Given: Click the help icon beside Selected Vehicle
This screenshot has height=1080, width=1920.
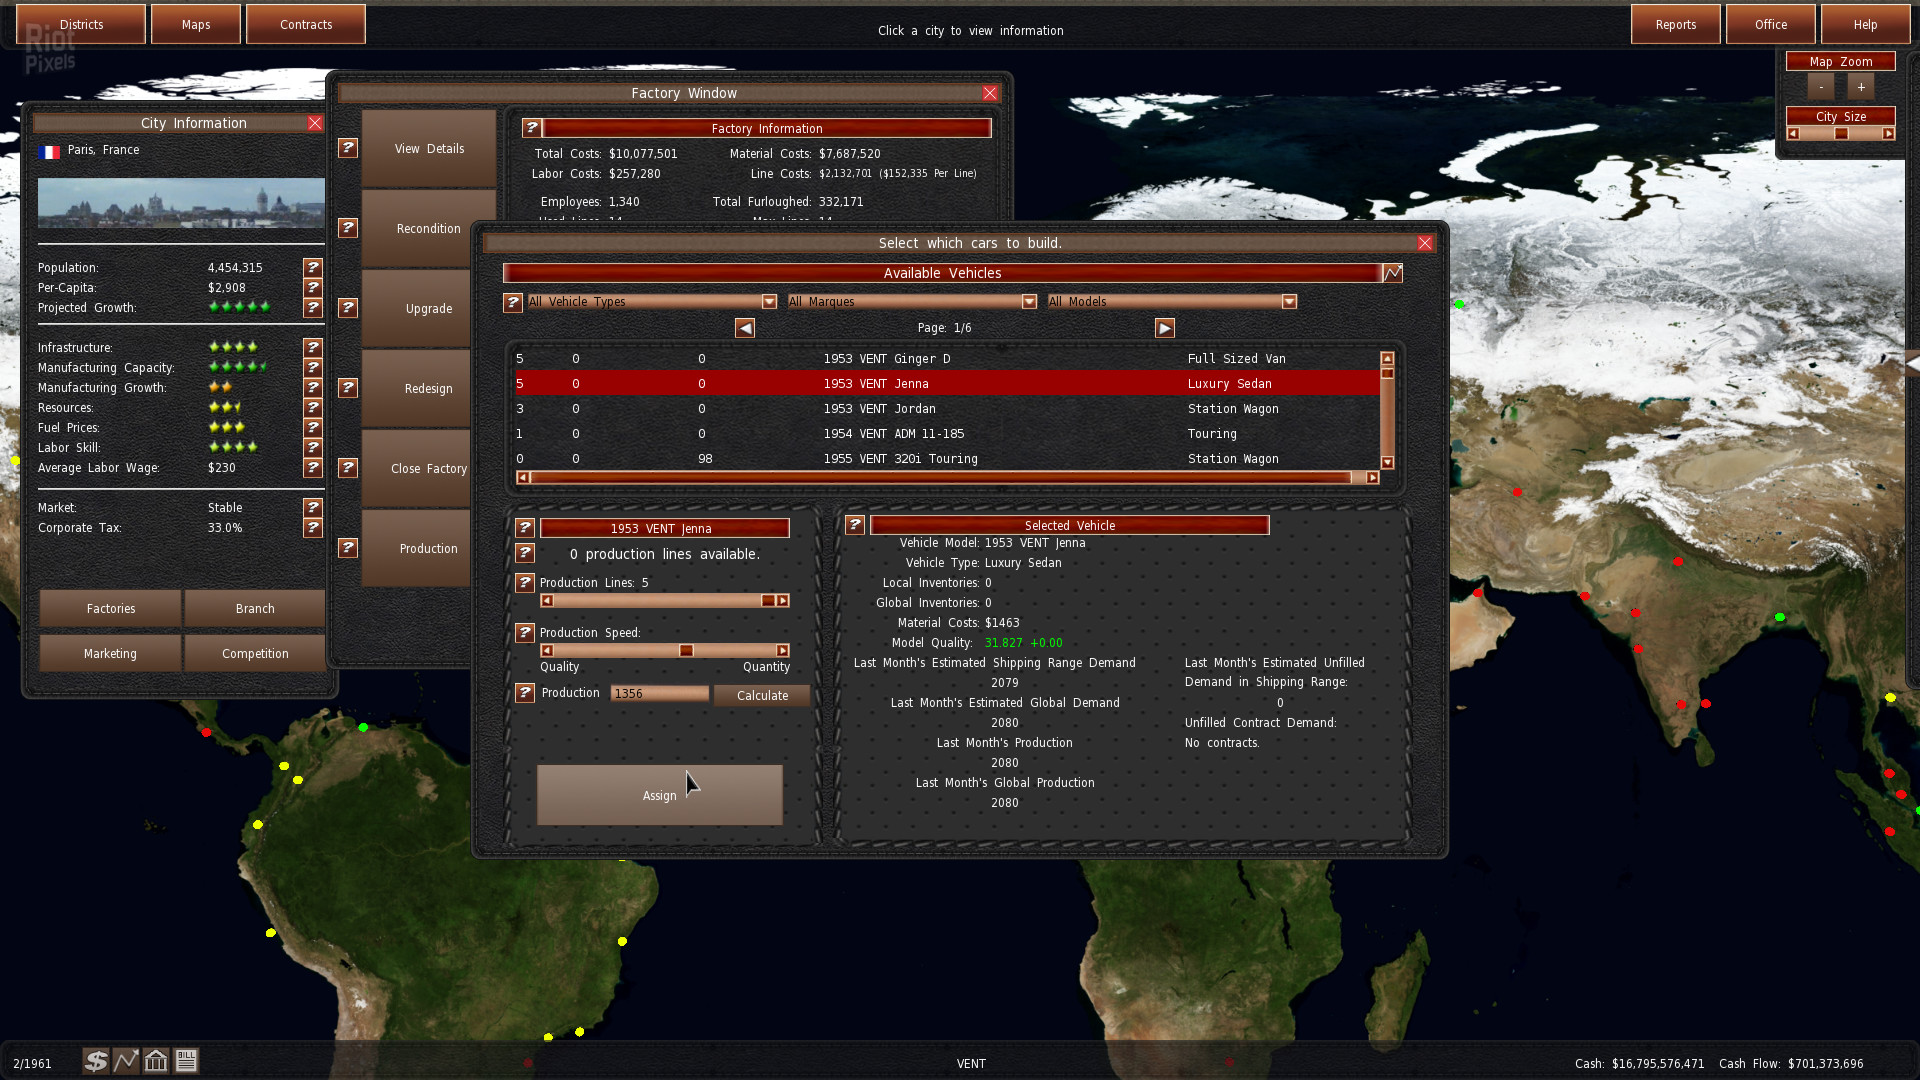Looking at the screenshot, I should coord(854,524).
